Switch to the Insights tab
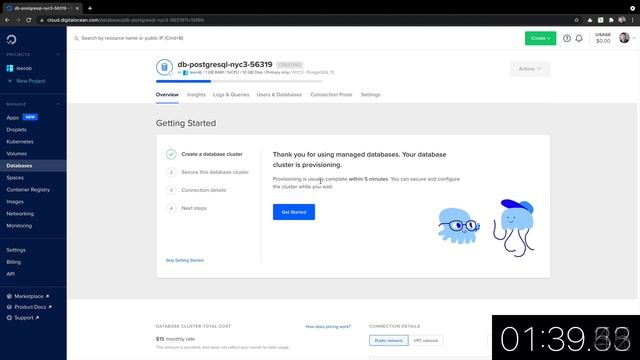 coord(196,95)
